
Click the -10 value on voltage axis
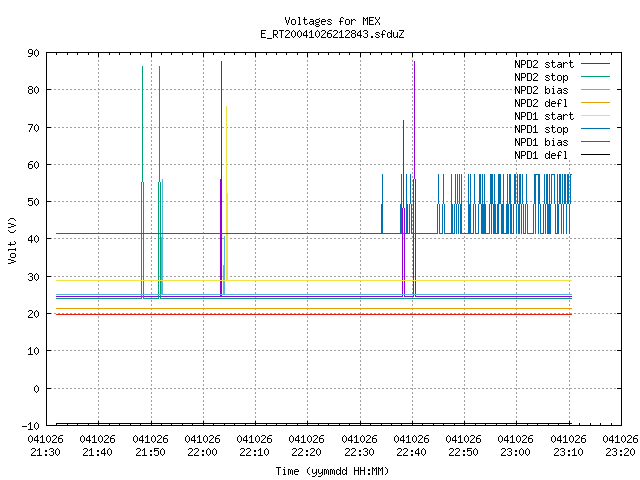coord(31,426)
